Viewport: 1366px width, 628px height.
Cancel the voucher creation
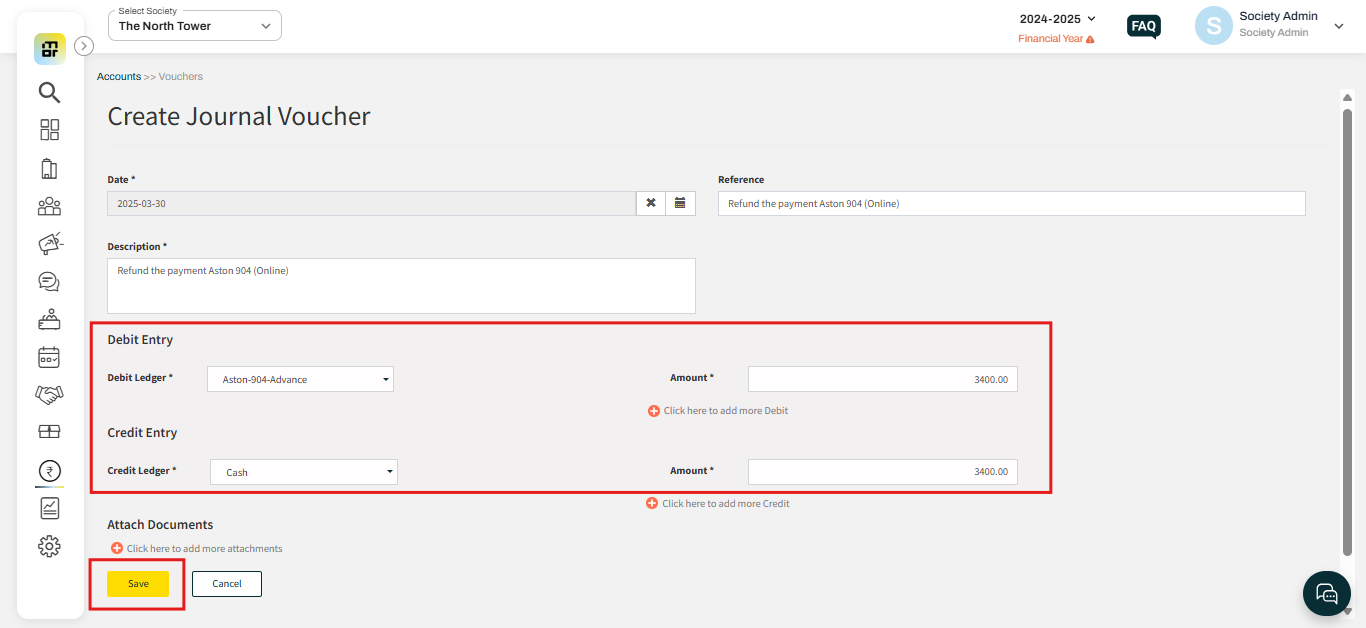pos(227,584)
